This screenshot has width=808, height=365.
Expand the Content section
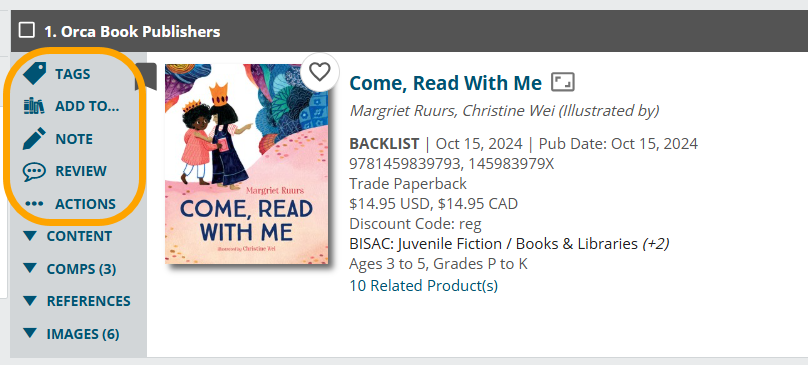pos(67,236)
